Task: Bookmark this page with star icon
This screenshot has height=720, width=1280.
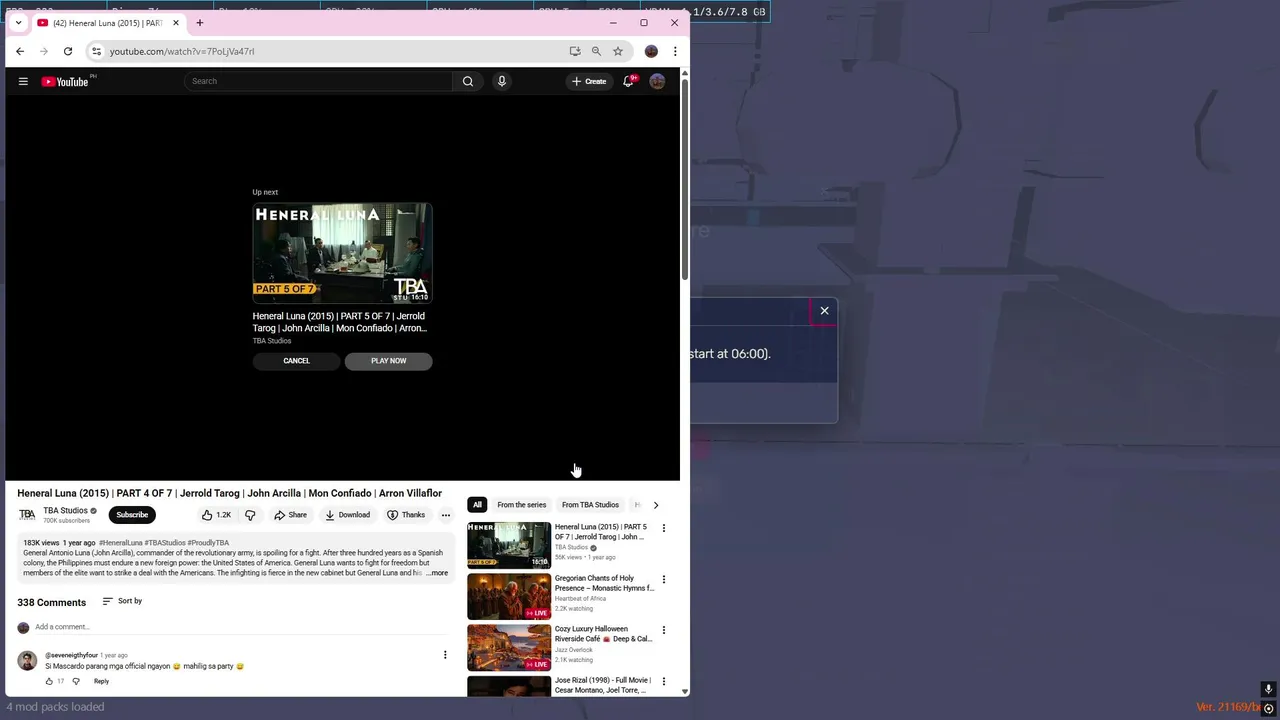Action: [618, 51]
